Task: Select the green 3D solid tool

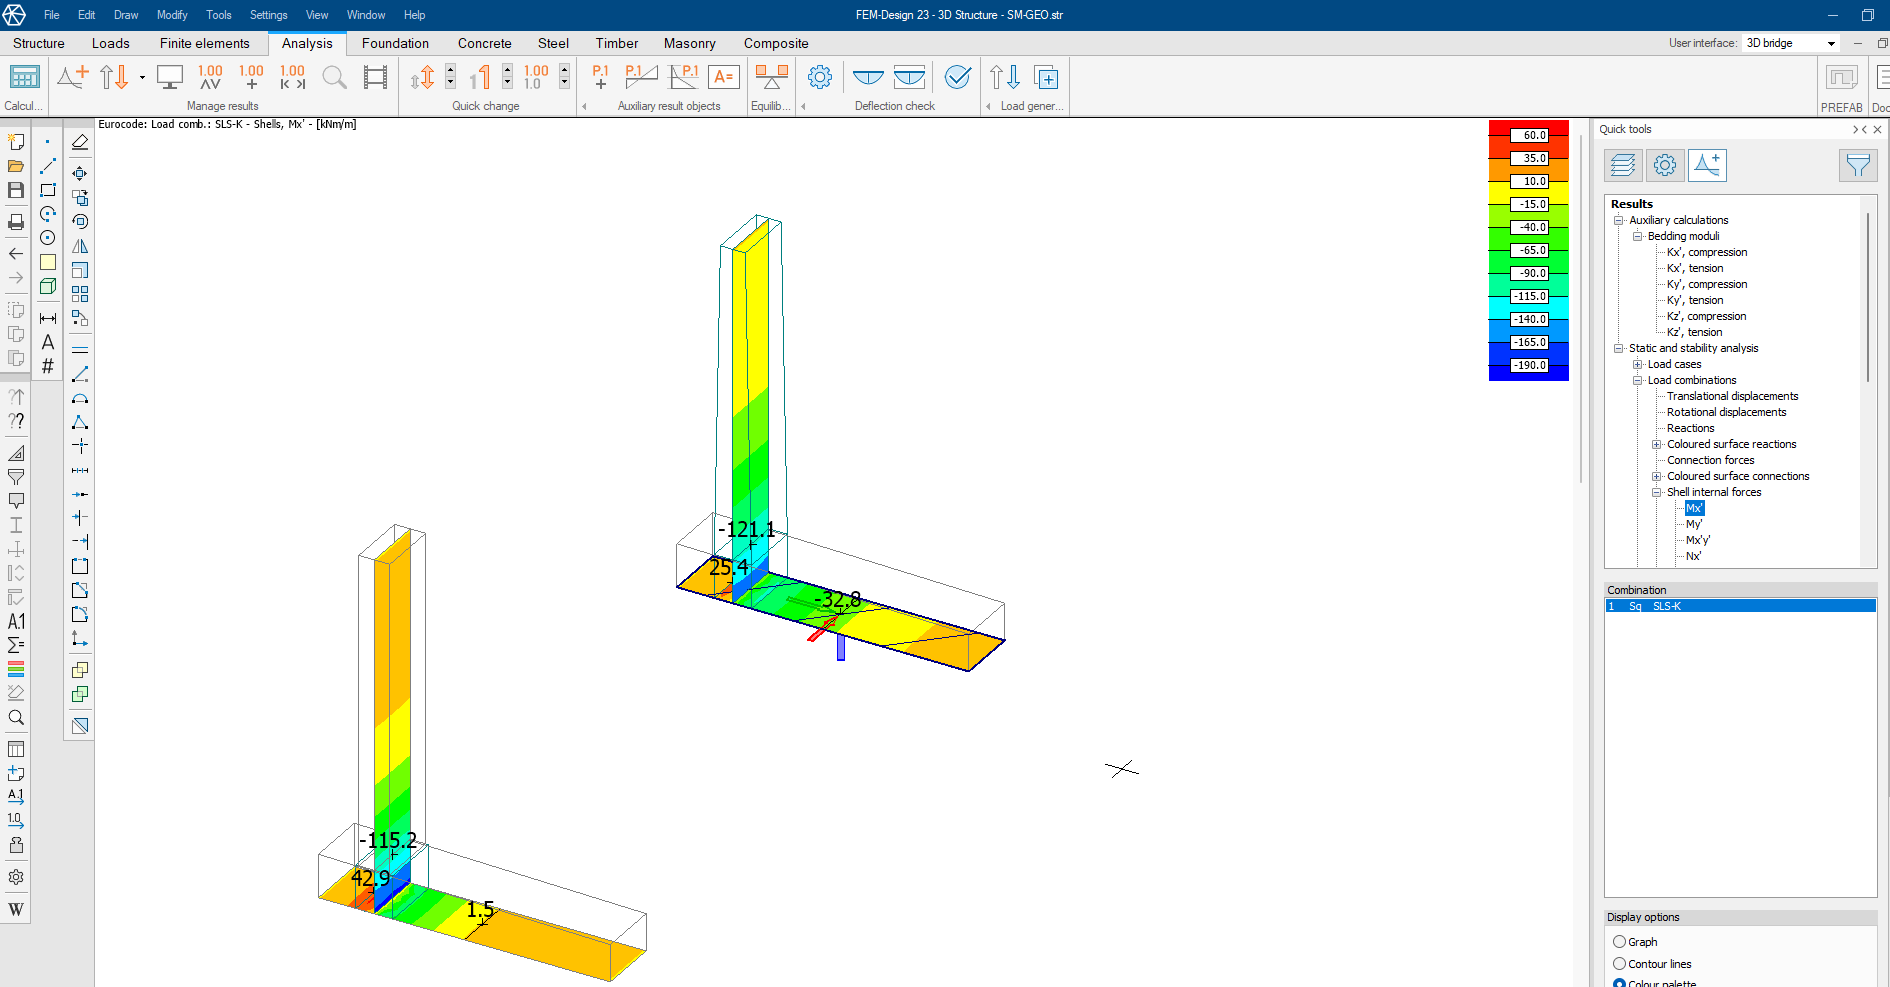Action: pyautogui.click(x=48, y=286)
